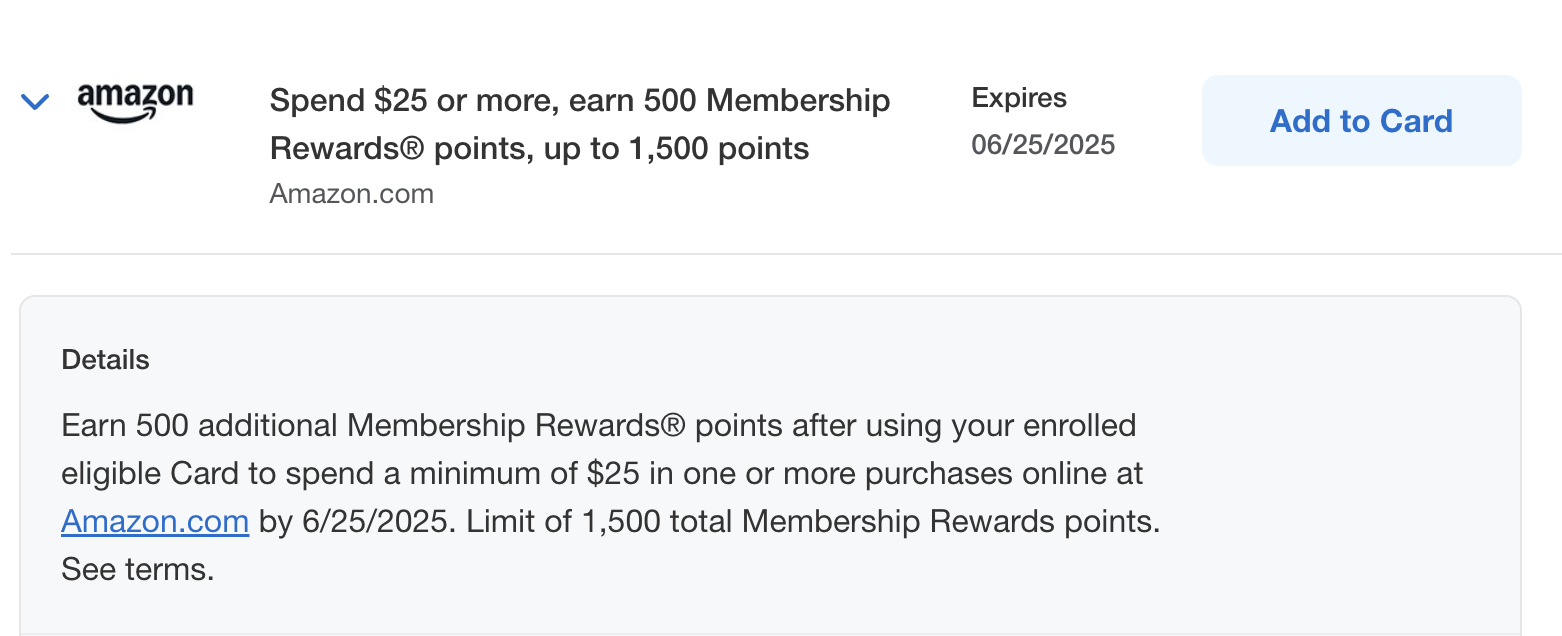Image resolution: width=1562 pixels, height=636 pixels.
Task: Collapse the Amazon offer chevron
Action: 35,102
